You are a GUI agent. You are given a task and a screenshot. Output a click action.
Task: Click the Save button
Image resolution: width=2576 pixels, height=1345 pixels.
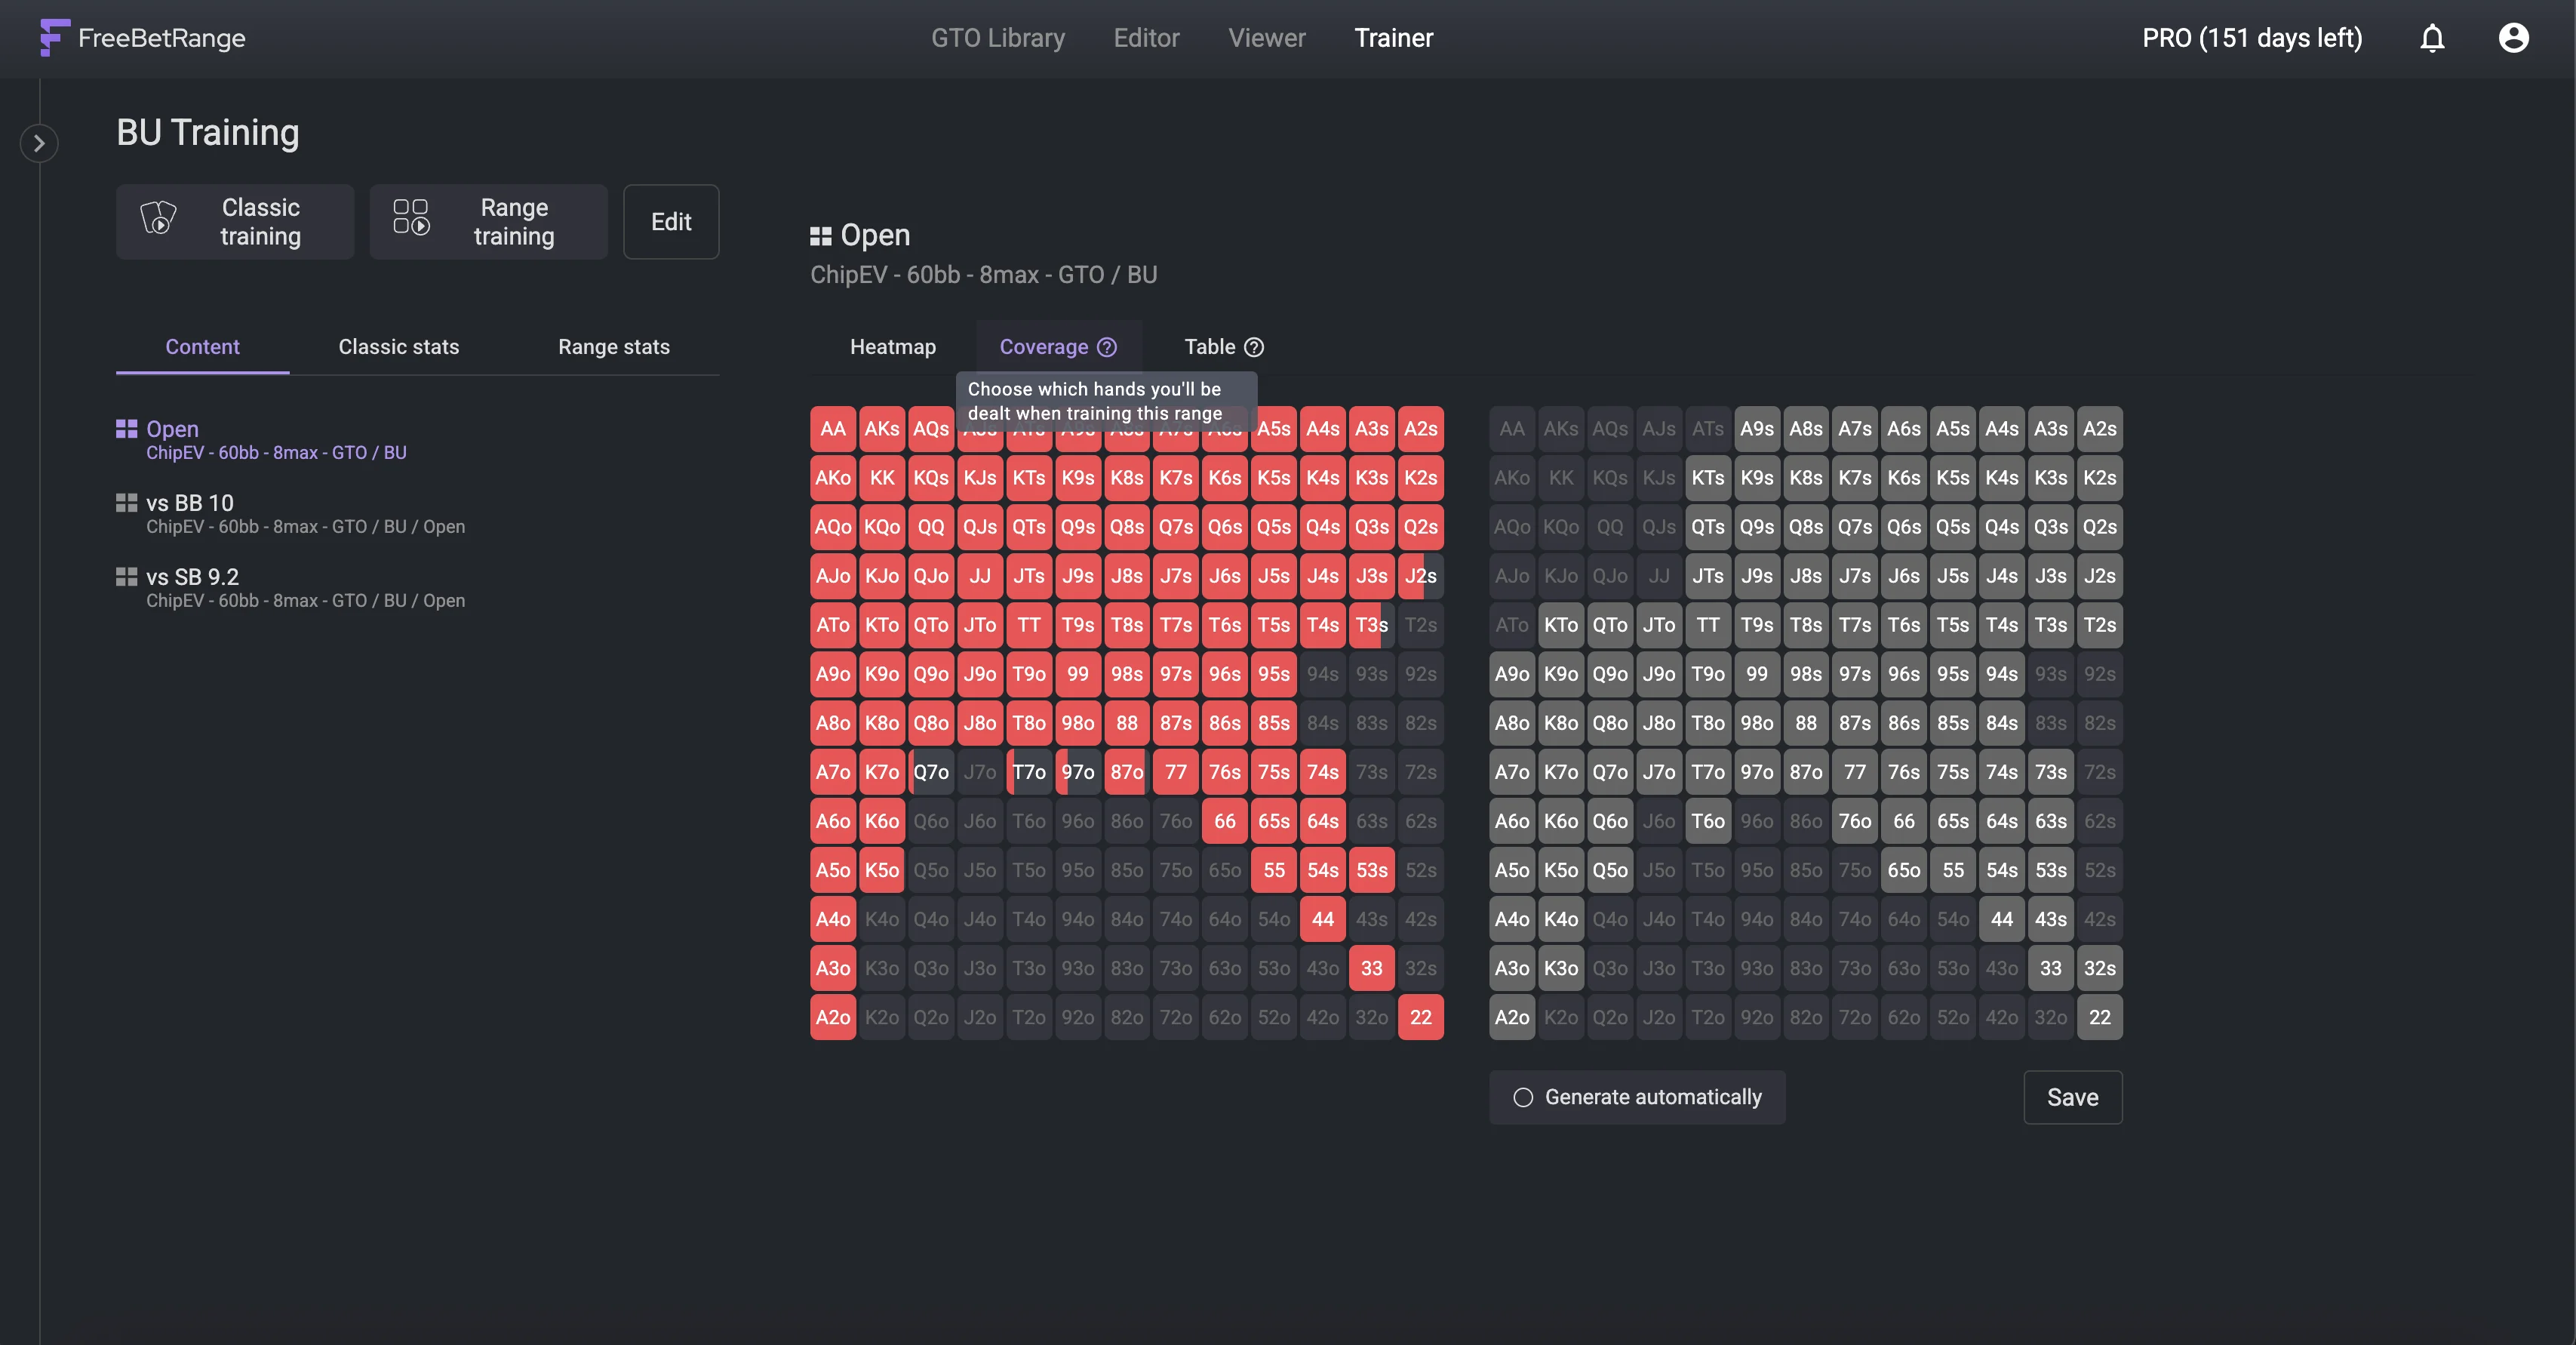[x=2072, y=1097]
